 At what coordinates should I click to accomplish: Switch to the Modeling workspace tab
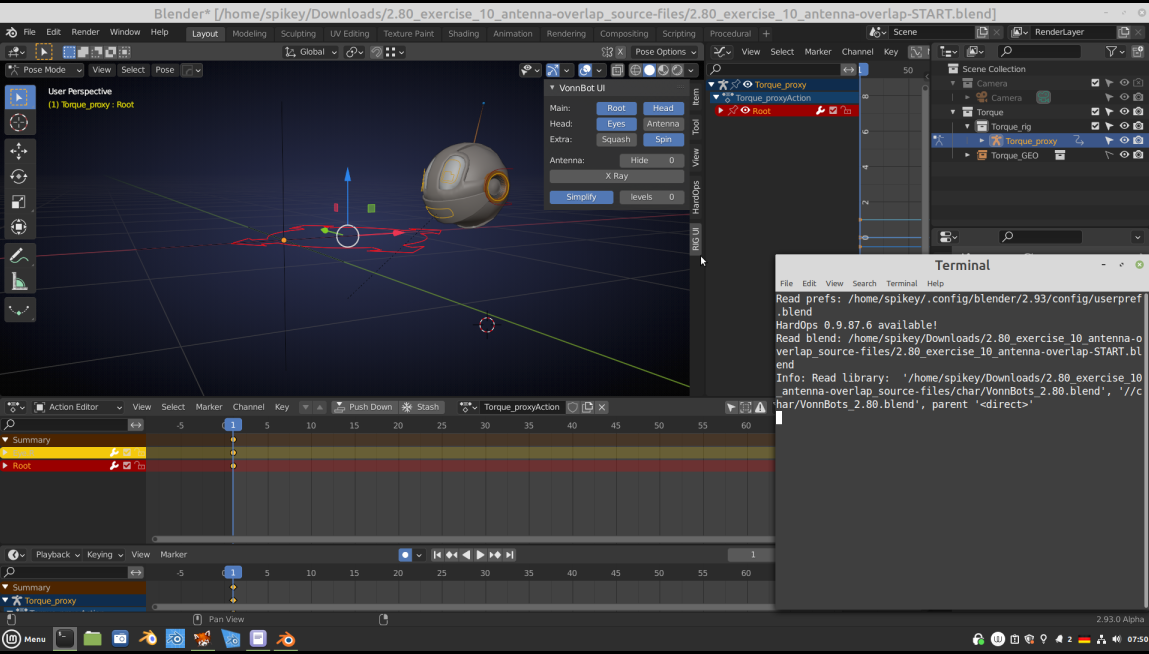coord(249,34)
